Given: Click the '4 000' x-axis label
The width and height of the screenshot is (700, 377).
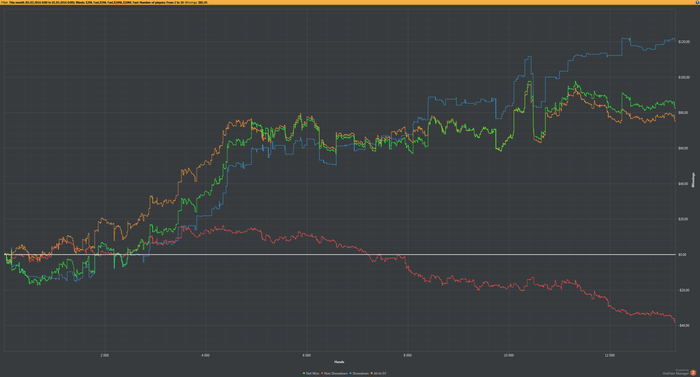Looking at the screenshot, I should click(205, 356).
